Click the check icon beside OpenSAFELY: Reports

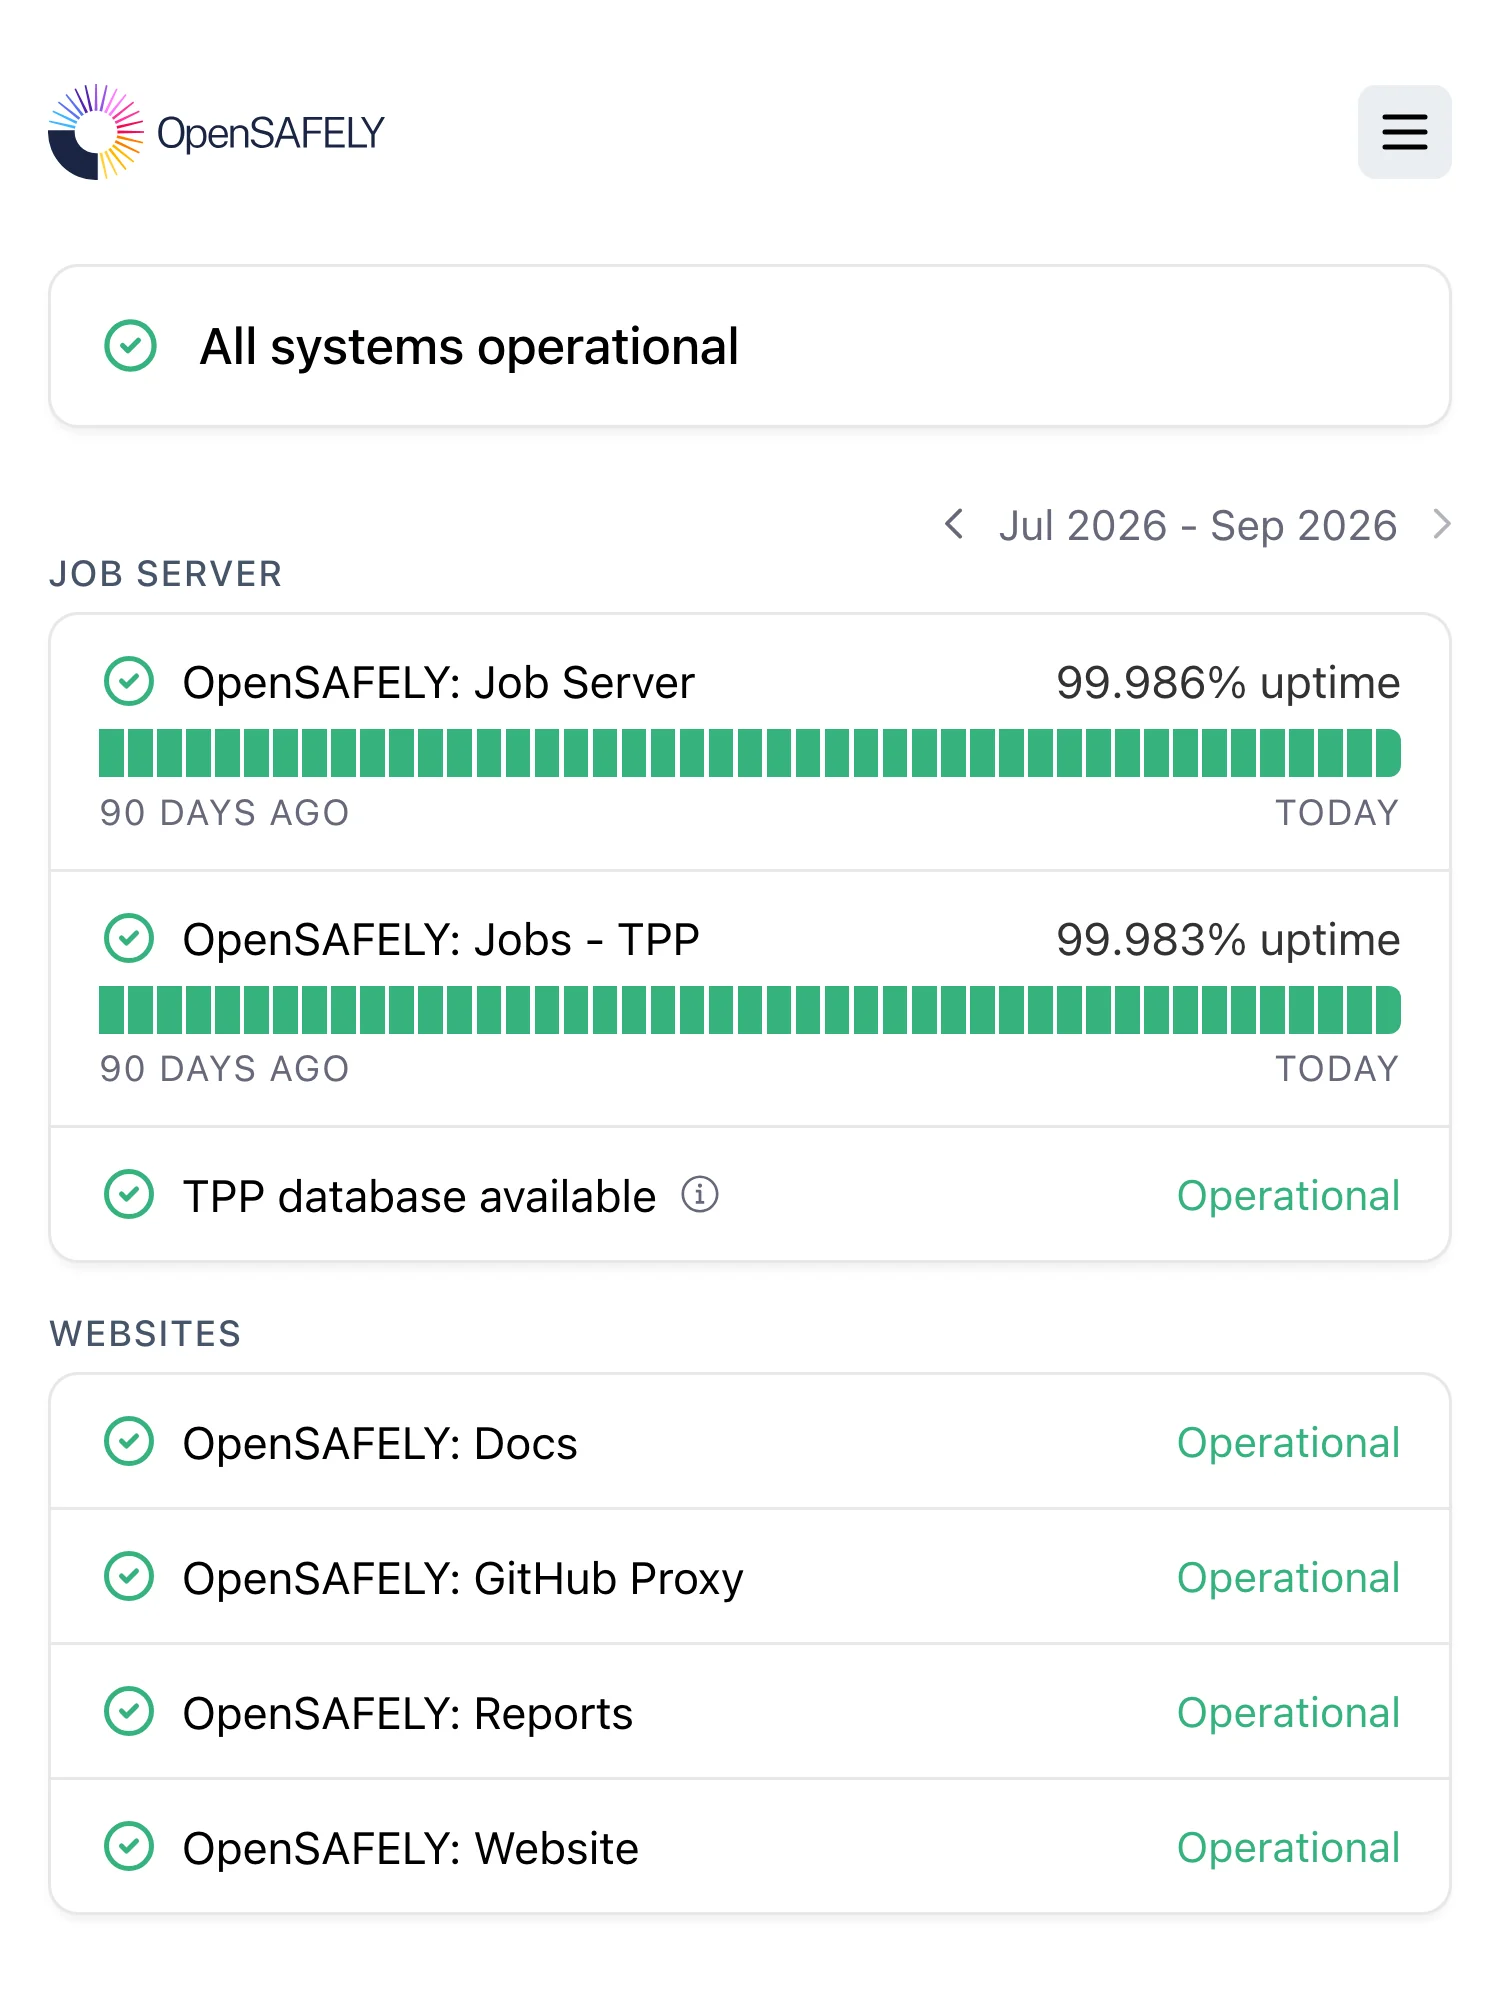coord(129,1711)
